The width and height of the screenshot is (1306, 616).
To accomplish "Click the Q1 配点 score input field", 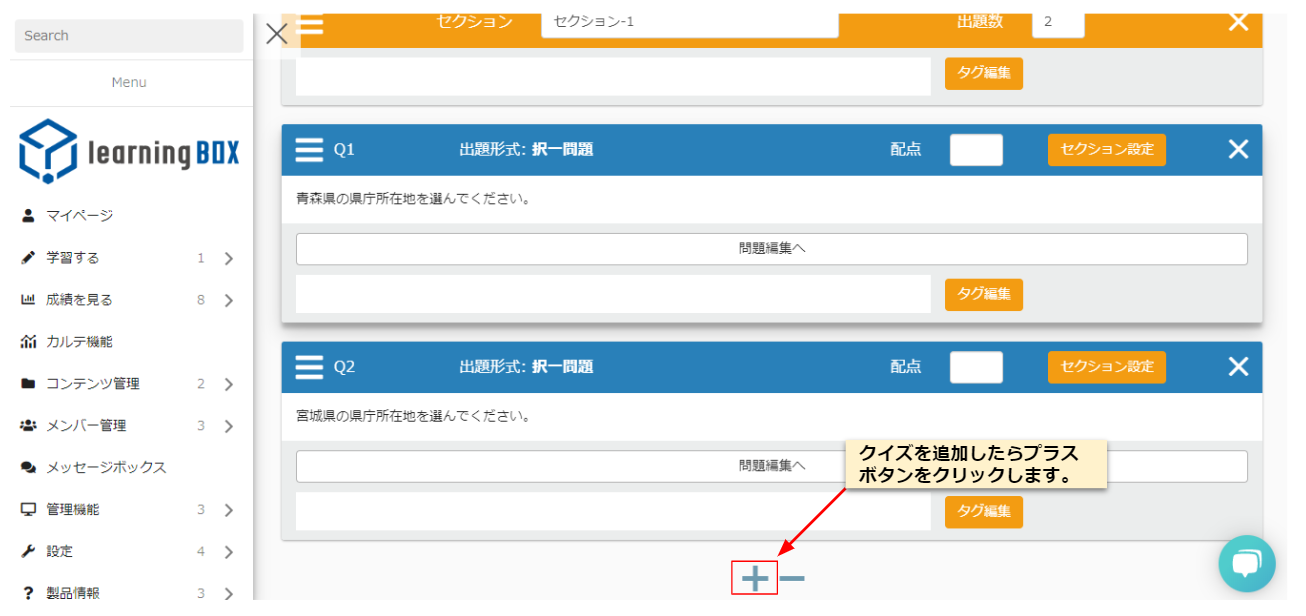I will pos(975,150).
